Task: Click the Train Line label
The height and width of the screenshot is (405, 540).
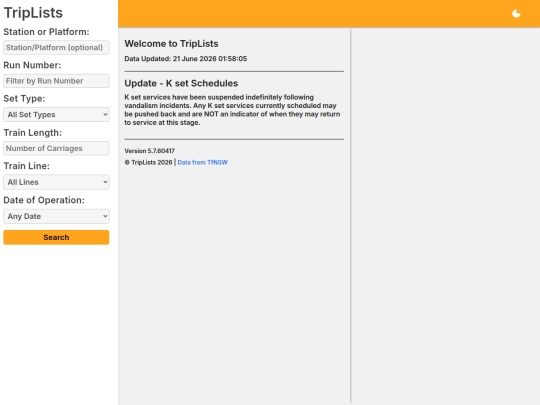Action: click(x=27, y=166)
